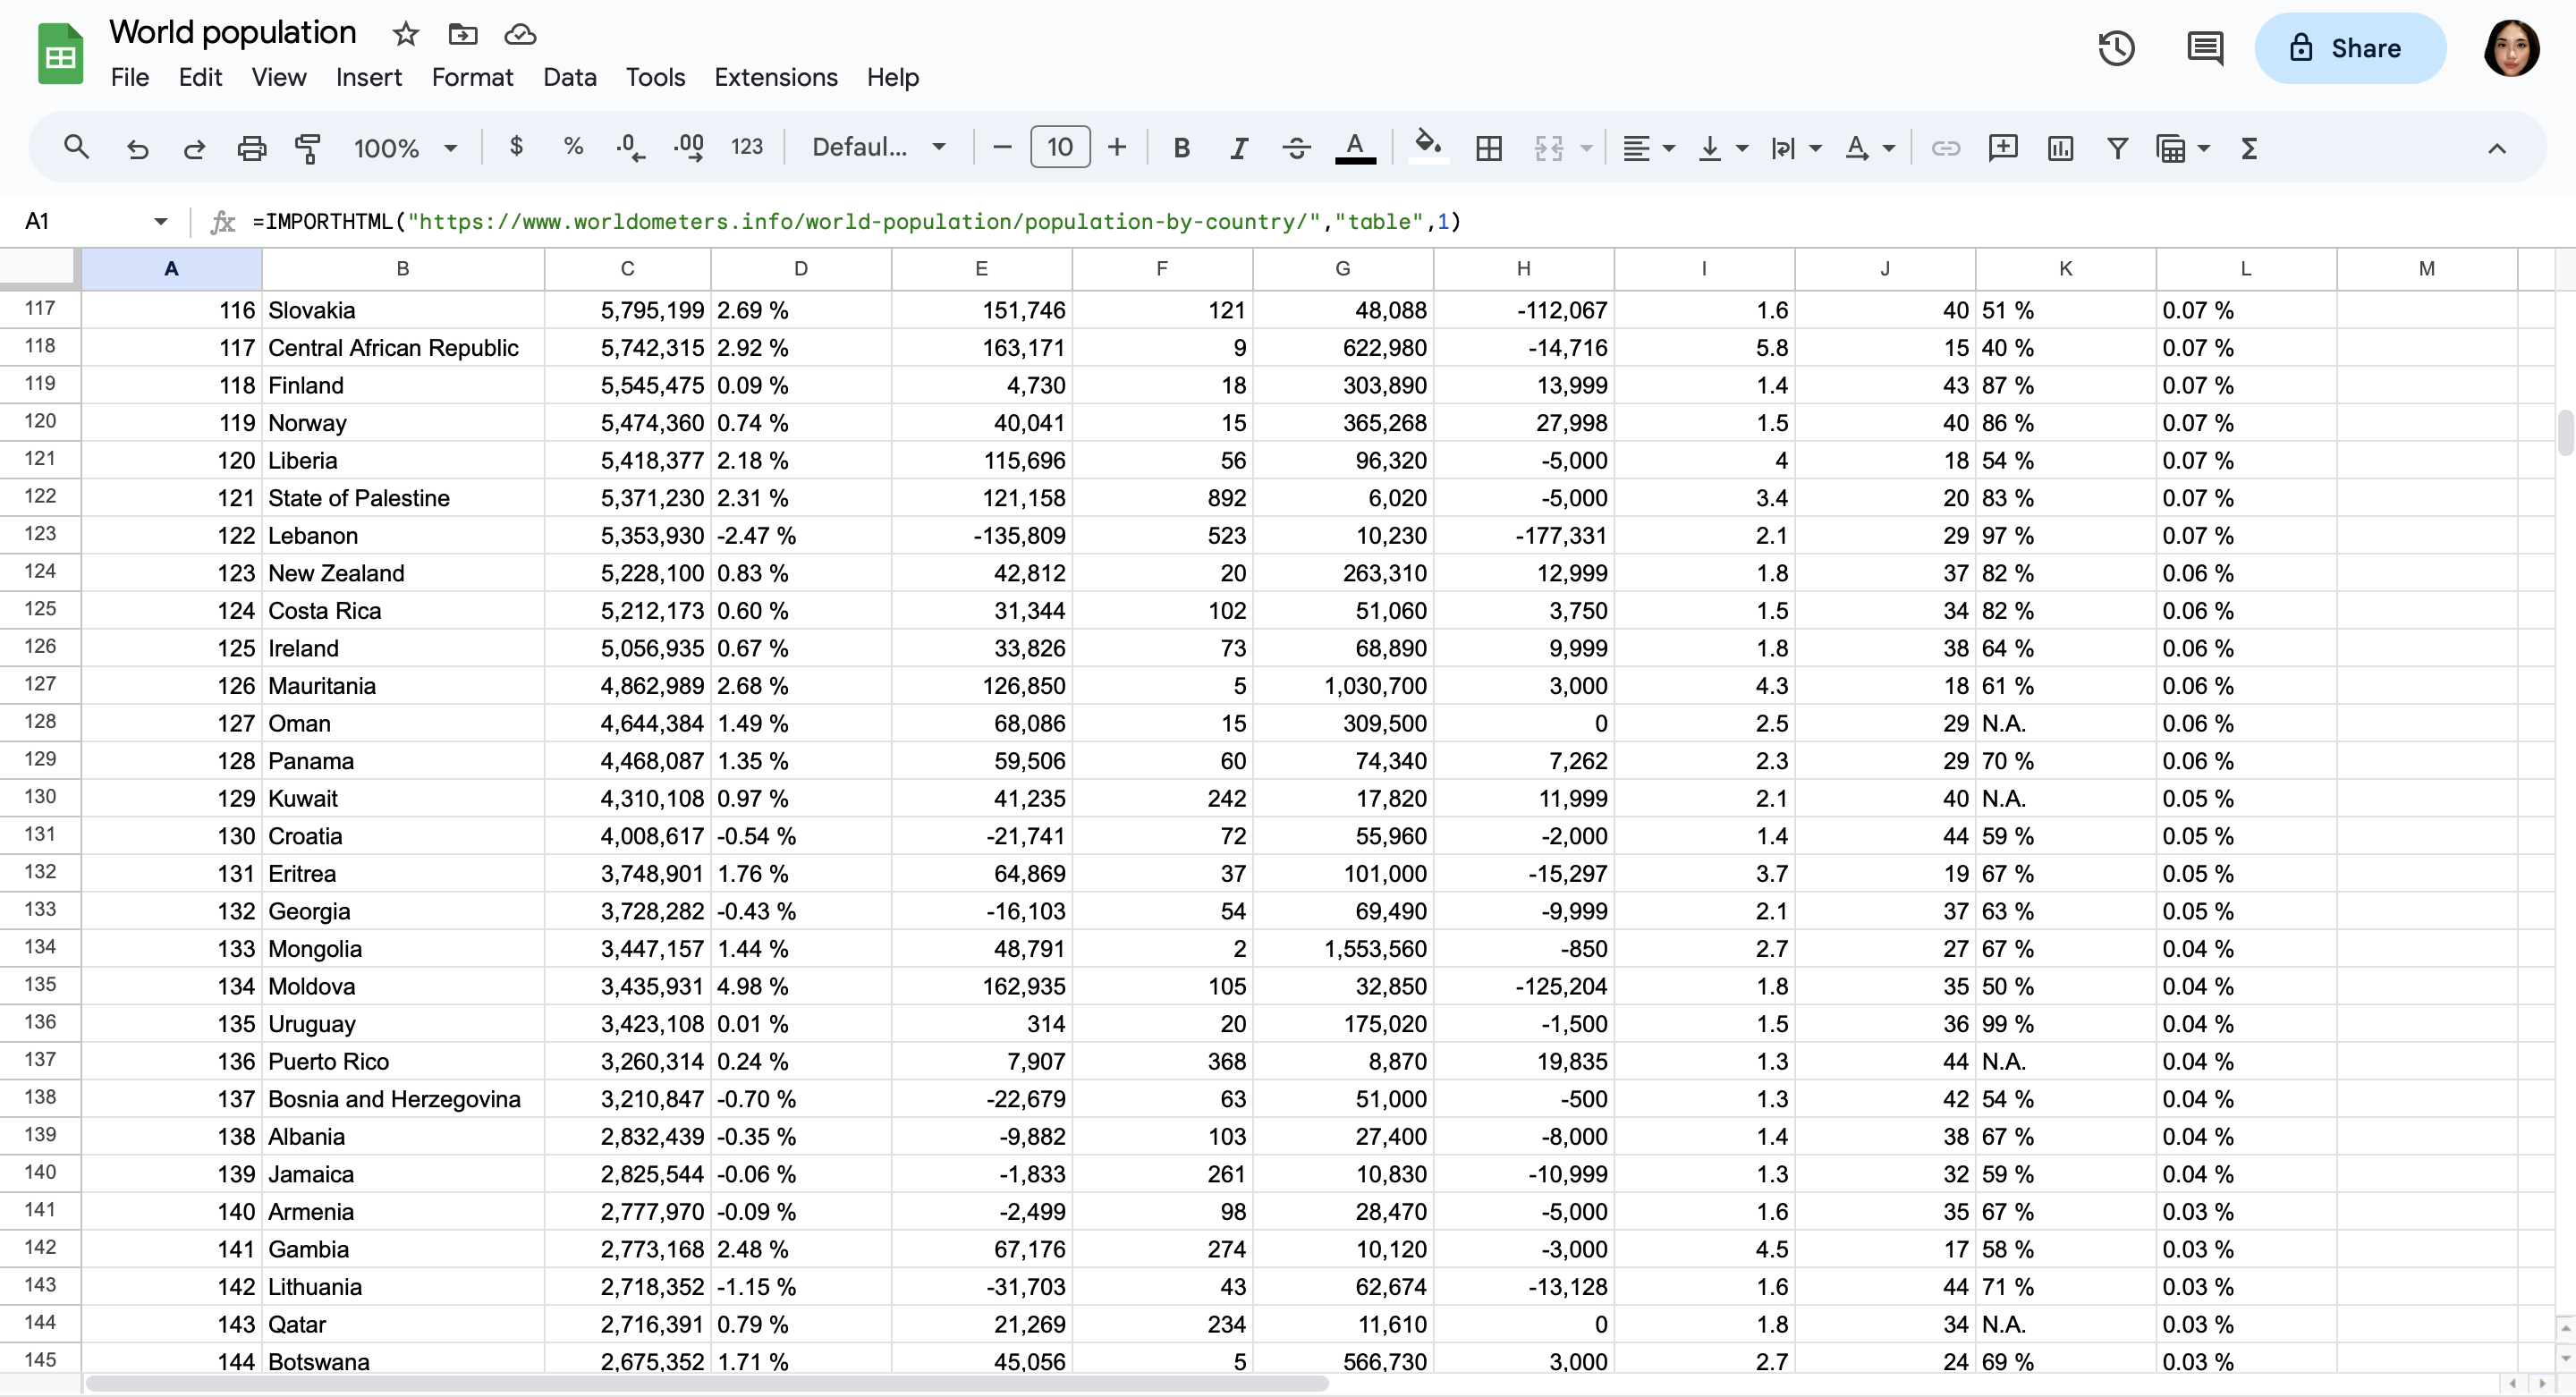Toggle bold formatting
The width and height of the screenshot is (2576, 1397).
tap(1181, 148)
